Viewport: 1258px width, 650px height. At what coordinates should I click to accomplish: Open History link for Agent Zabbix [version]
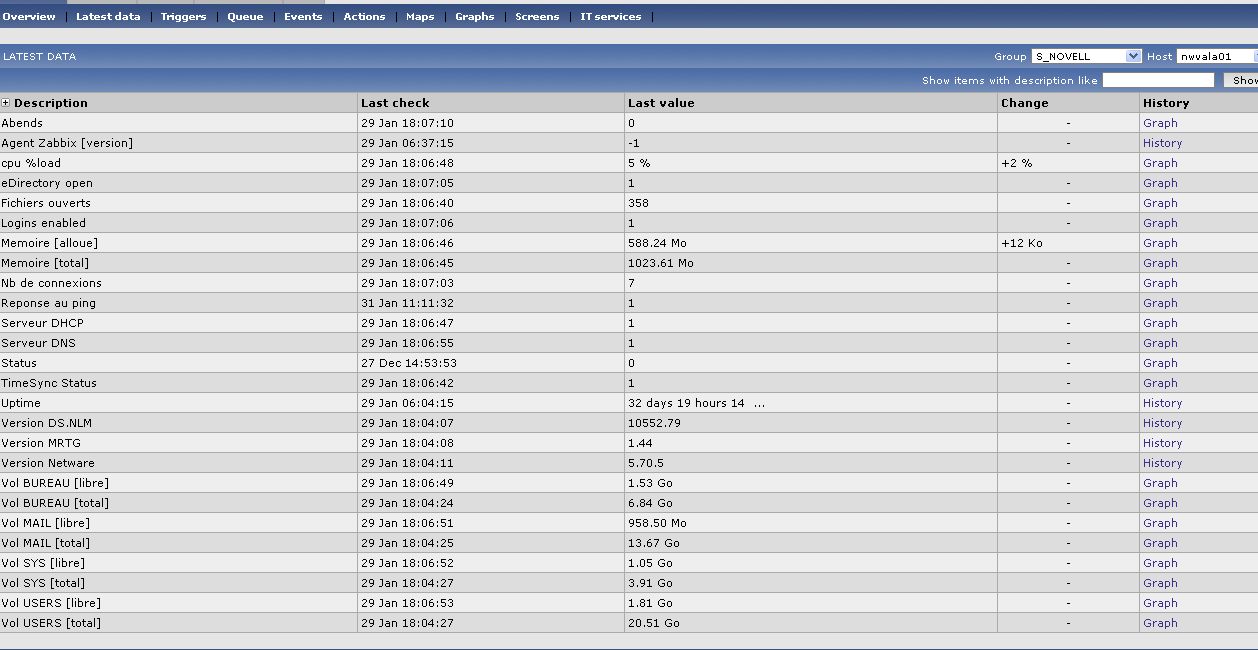(1162, 143)
